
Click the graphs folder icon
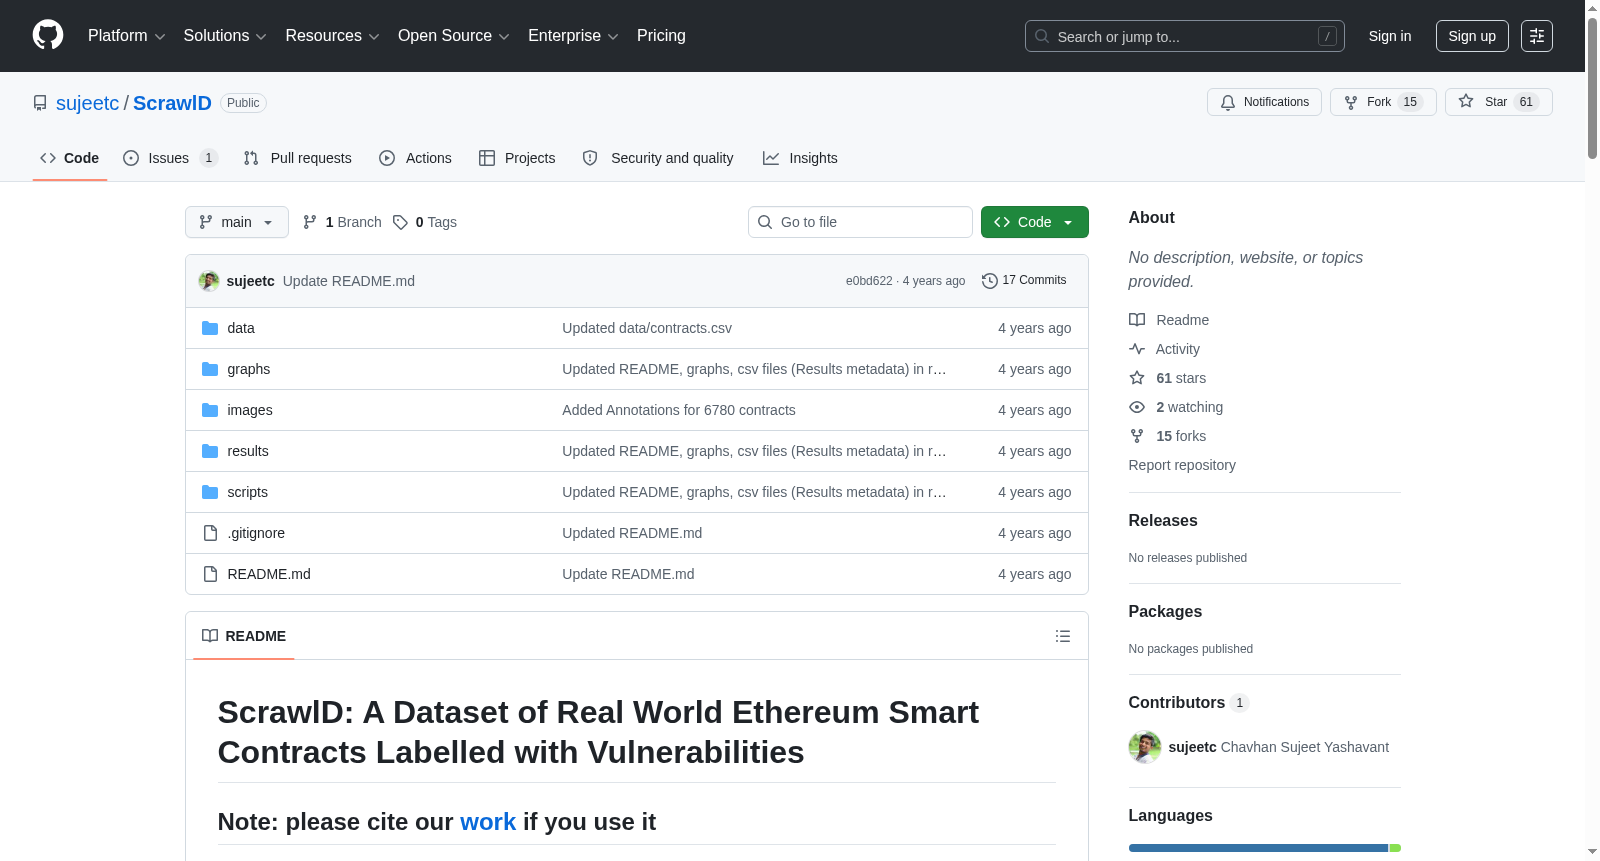coord(210,369)
